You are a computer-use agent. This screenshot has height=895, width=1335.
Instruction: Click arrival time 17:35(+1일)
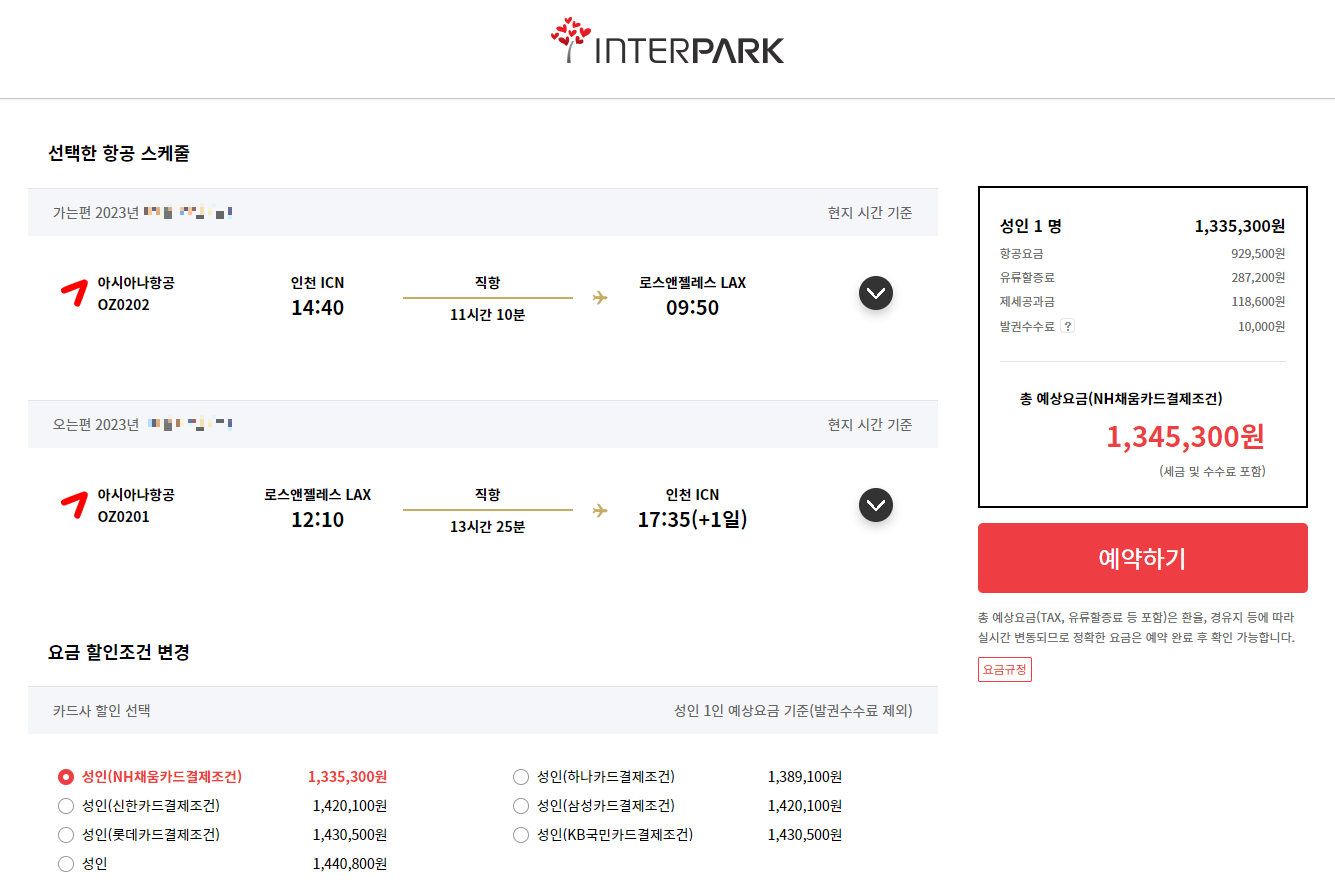[x=693, y=520]
